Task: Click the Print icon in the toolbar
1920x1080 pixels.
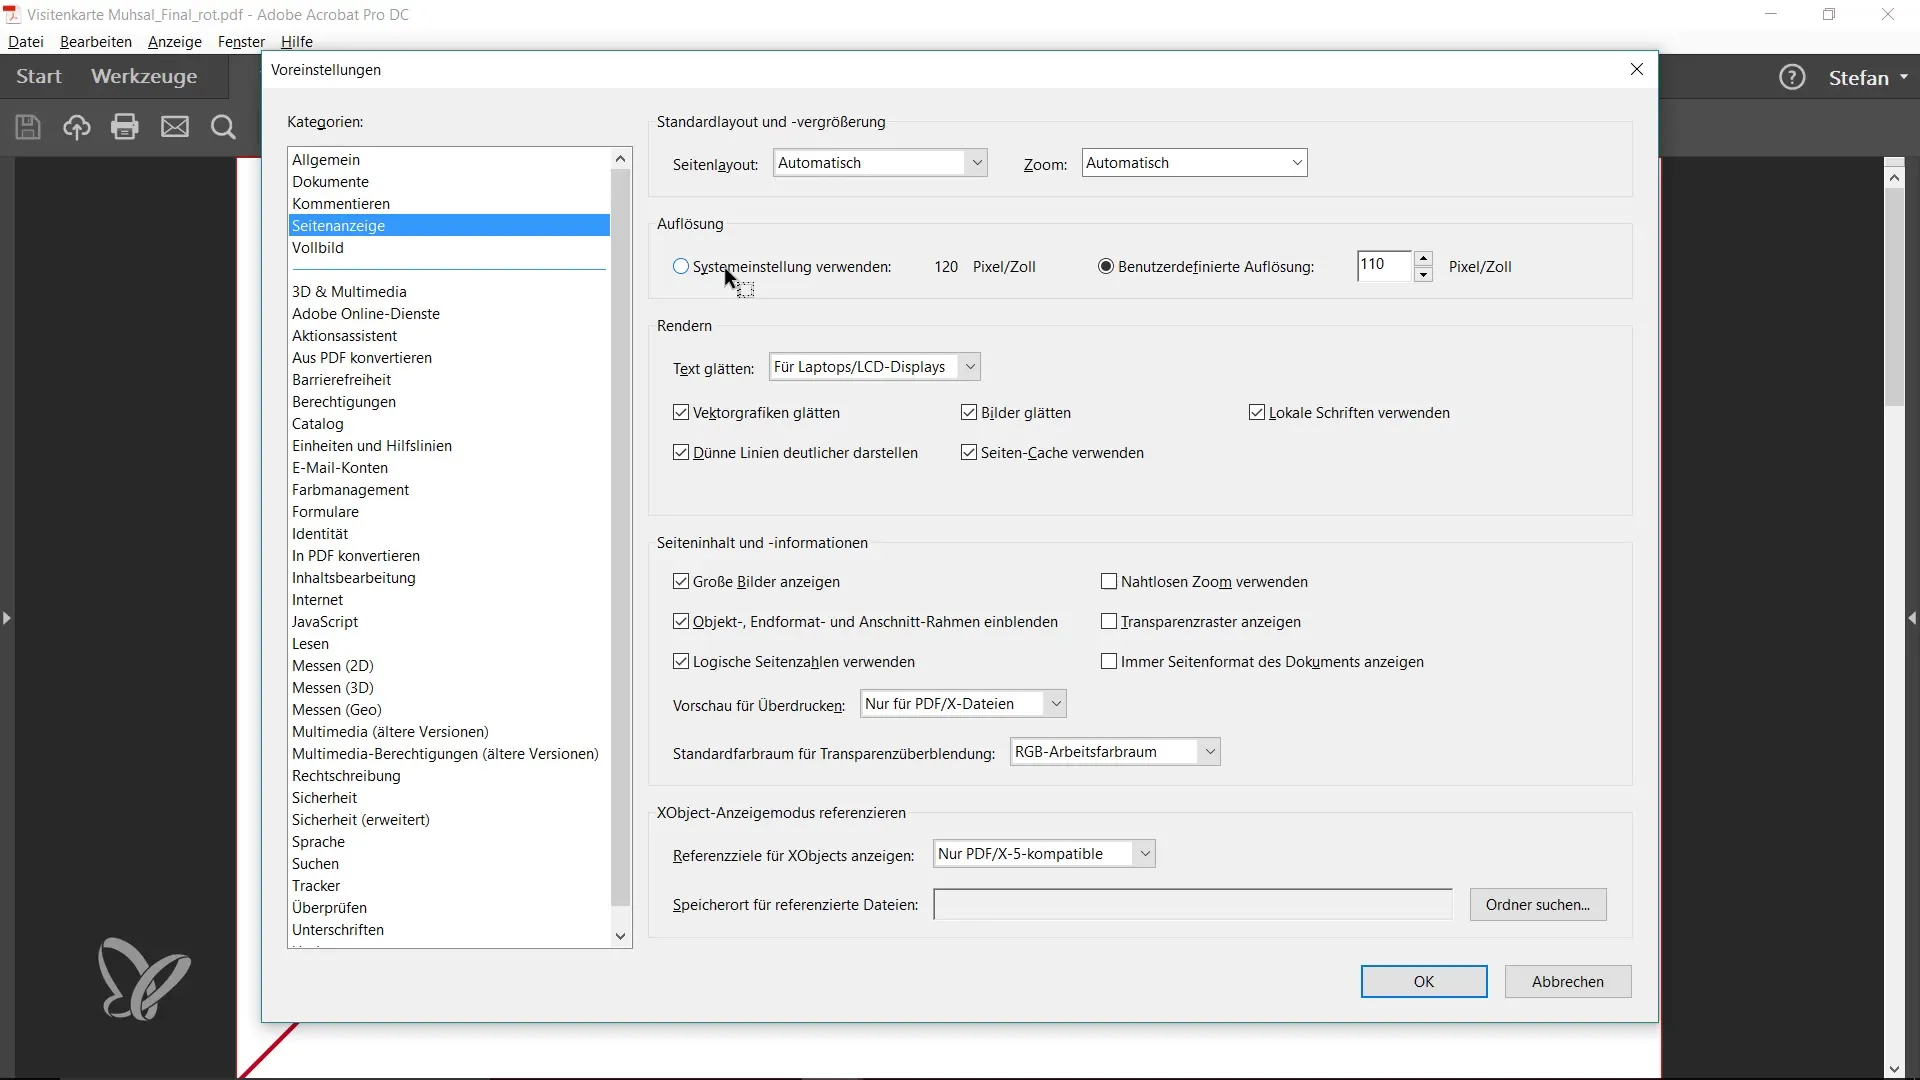Action: pos(125,127)
